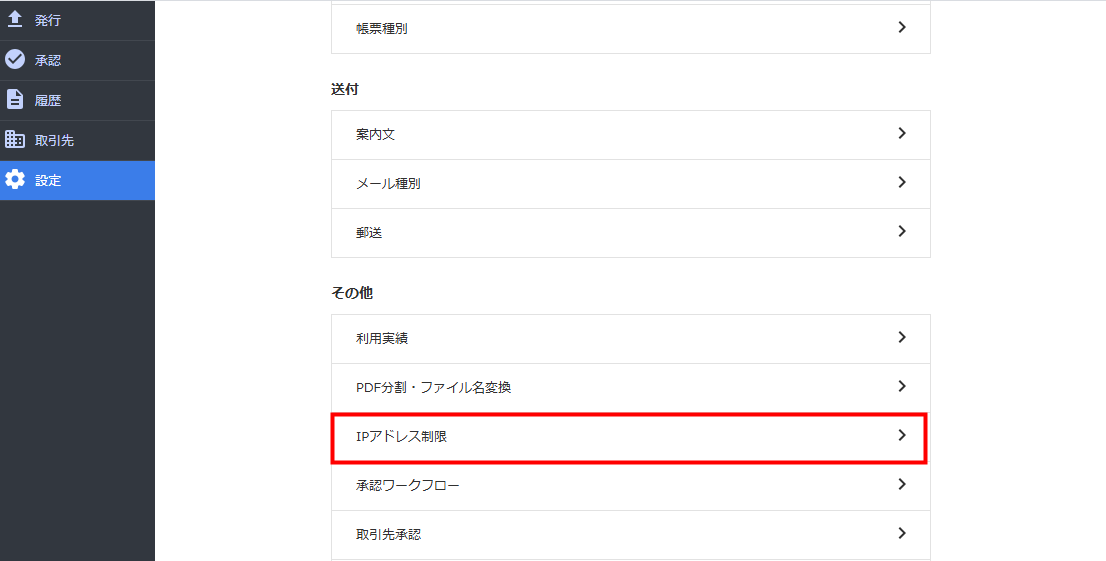The height and width of the screenshot is (561, 1106).
Task: Expand the chevron next to 帳票種別
Action: pos(901,28)
